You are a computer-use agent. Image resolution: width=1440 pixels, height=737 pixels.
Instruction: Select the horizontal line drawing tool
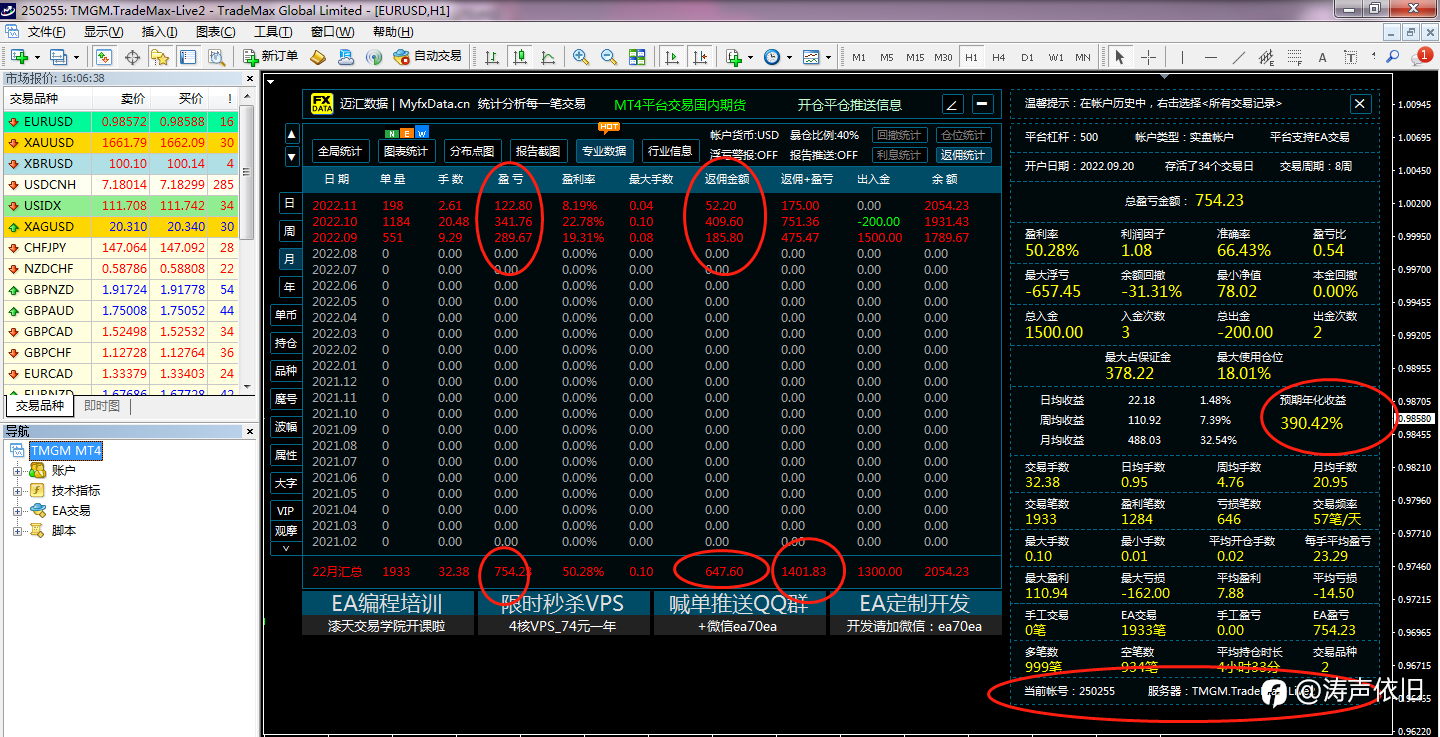[x=1211, y=57]
